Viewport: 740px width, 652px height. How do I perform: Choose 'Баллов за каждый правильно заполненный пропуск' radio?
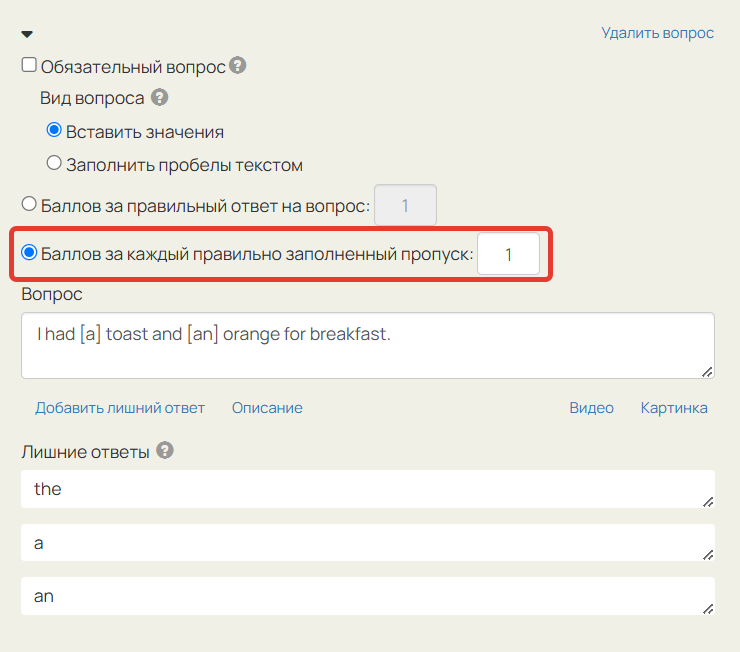tap(29, 252)
